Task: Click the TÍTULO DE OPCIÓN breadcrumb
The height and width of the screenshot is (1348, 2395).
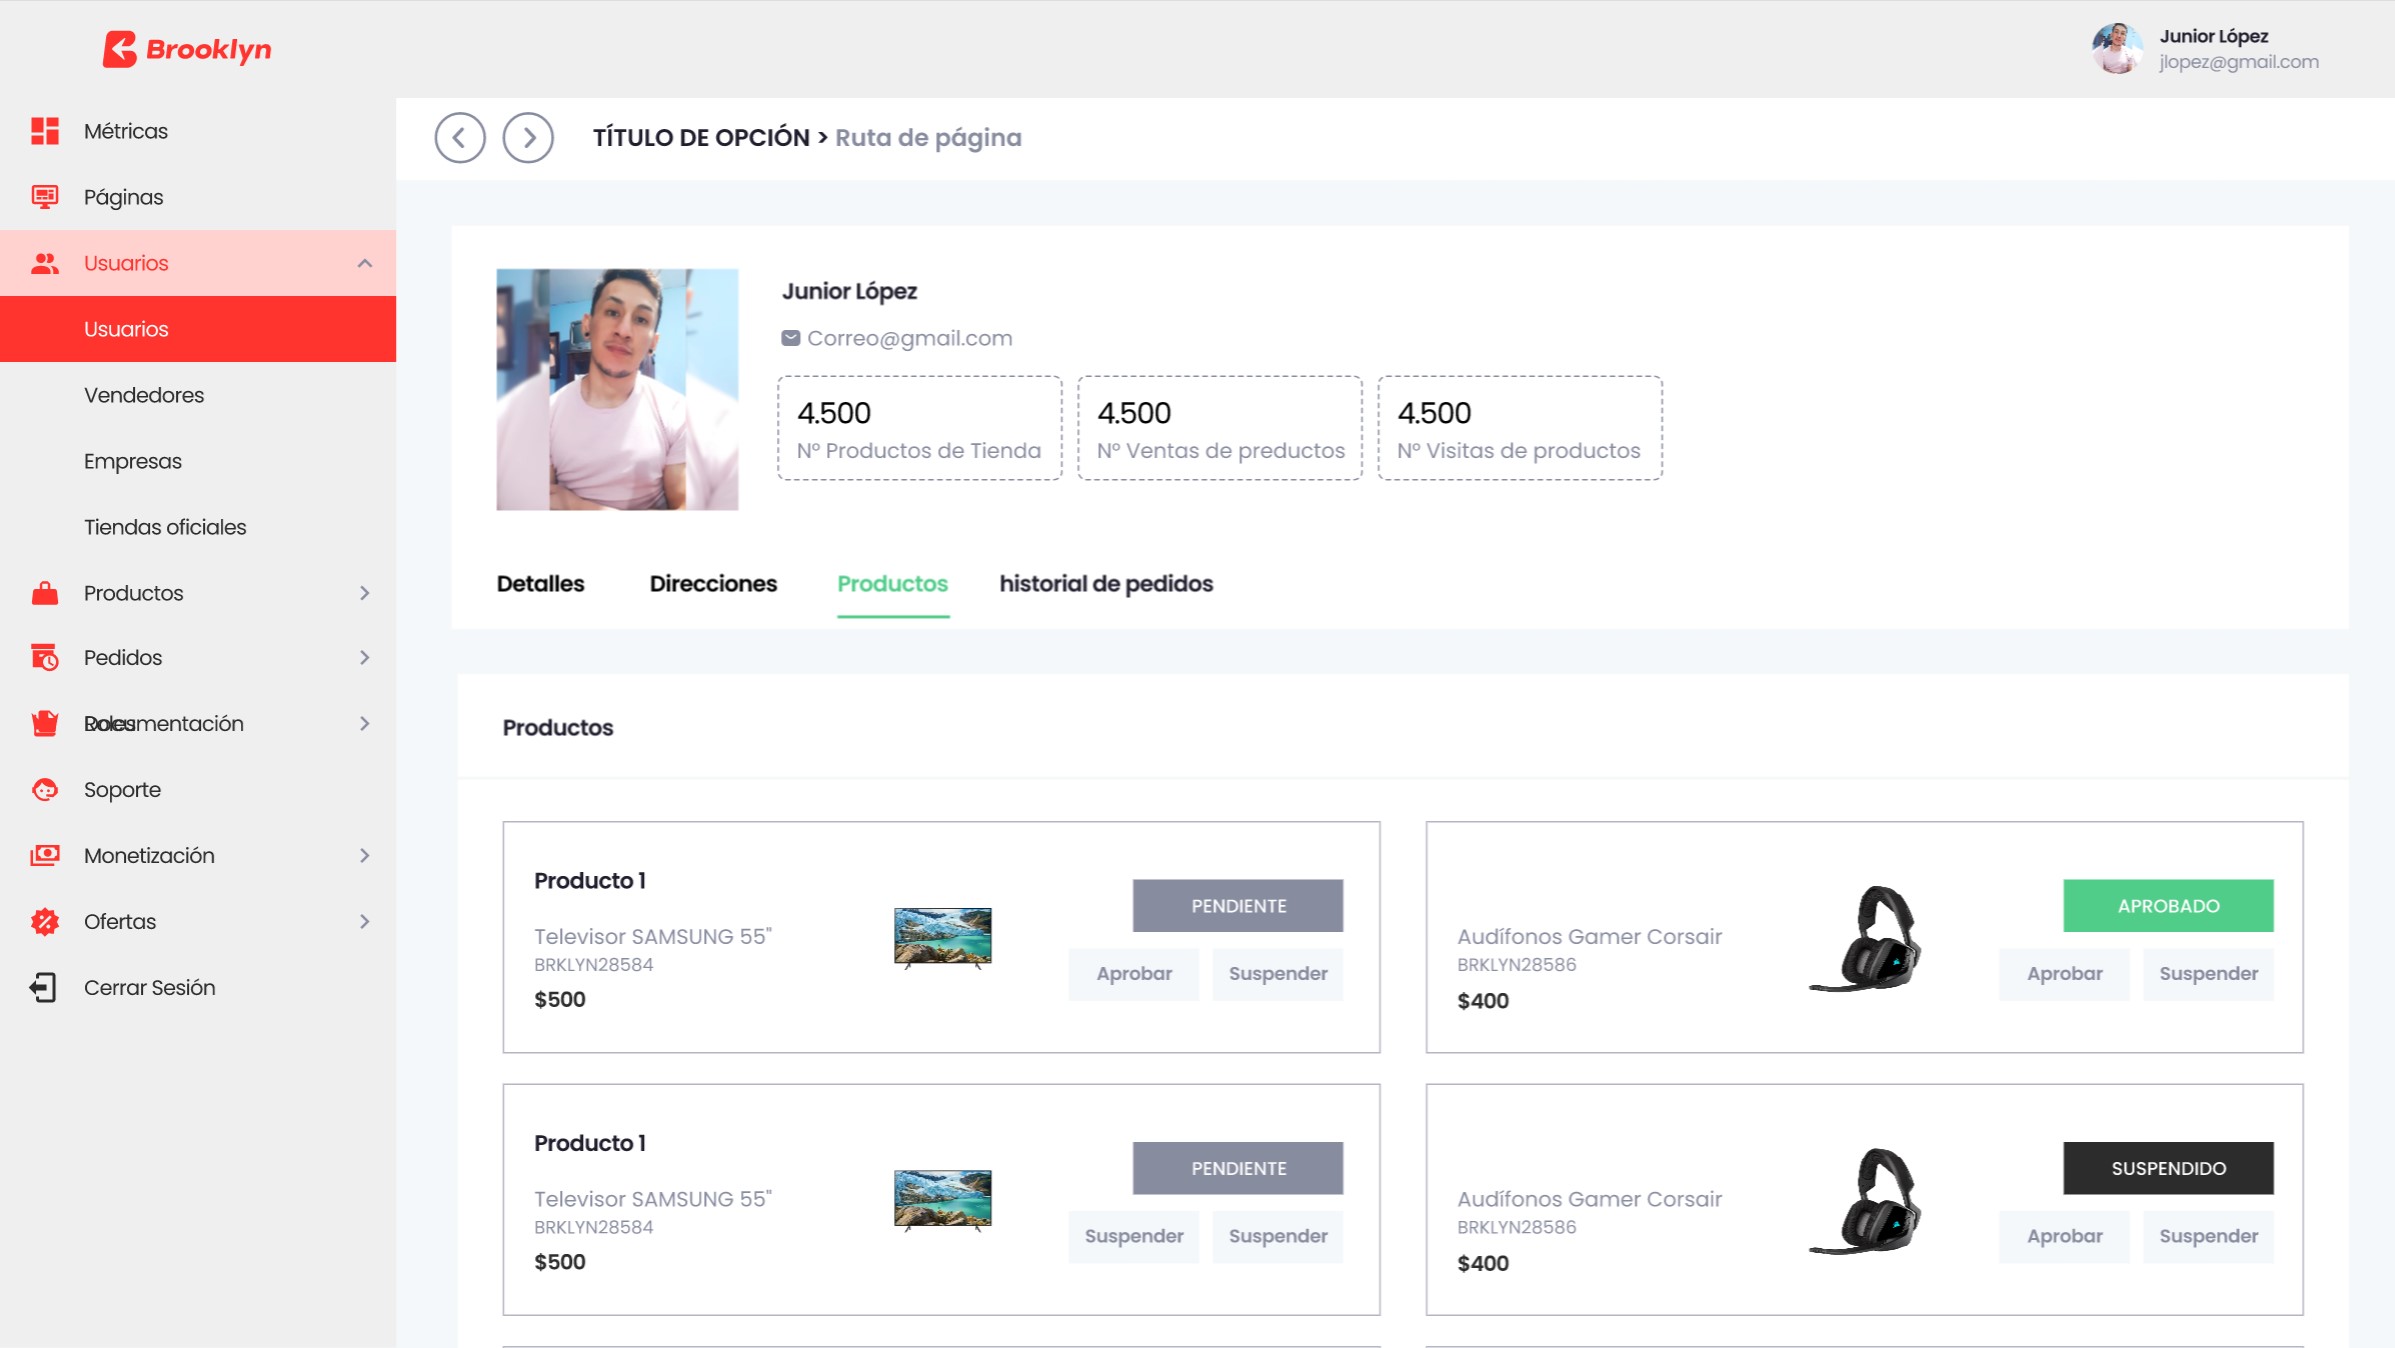Action: [701, 138]
